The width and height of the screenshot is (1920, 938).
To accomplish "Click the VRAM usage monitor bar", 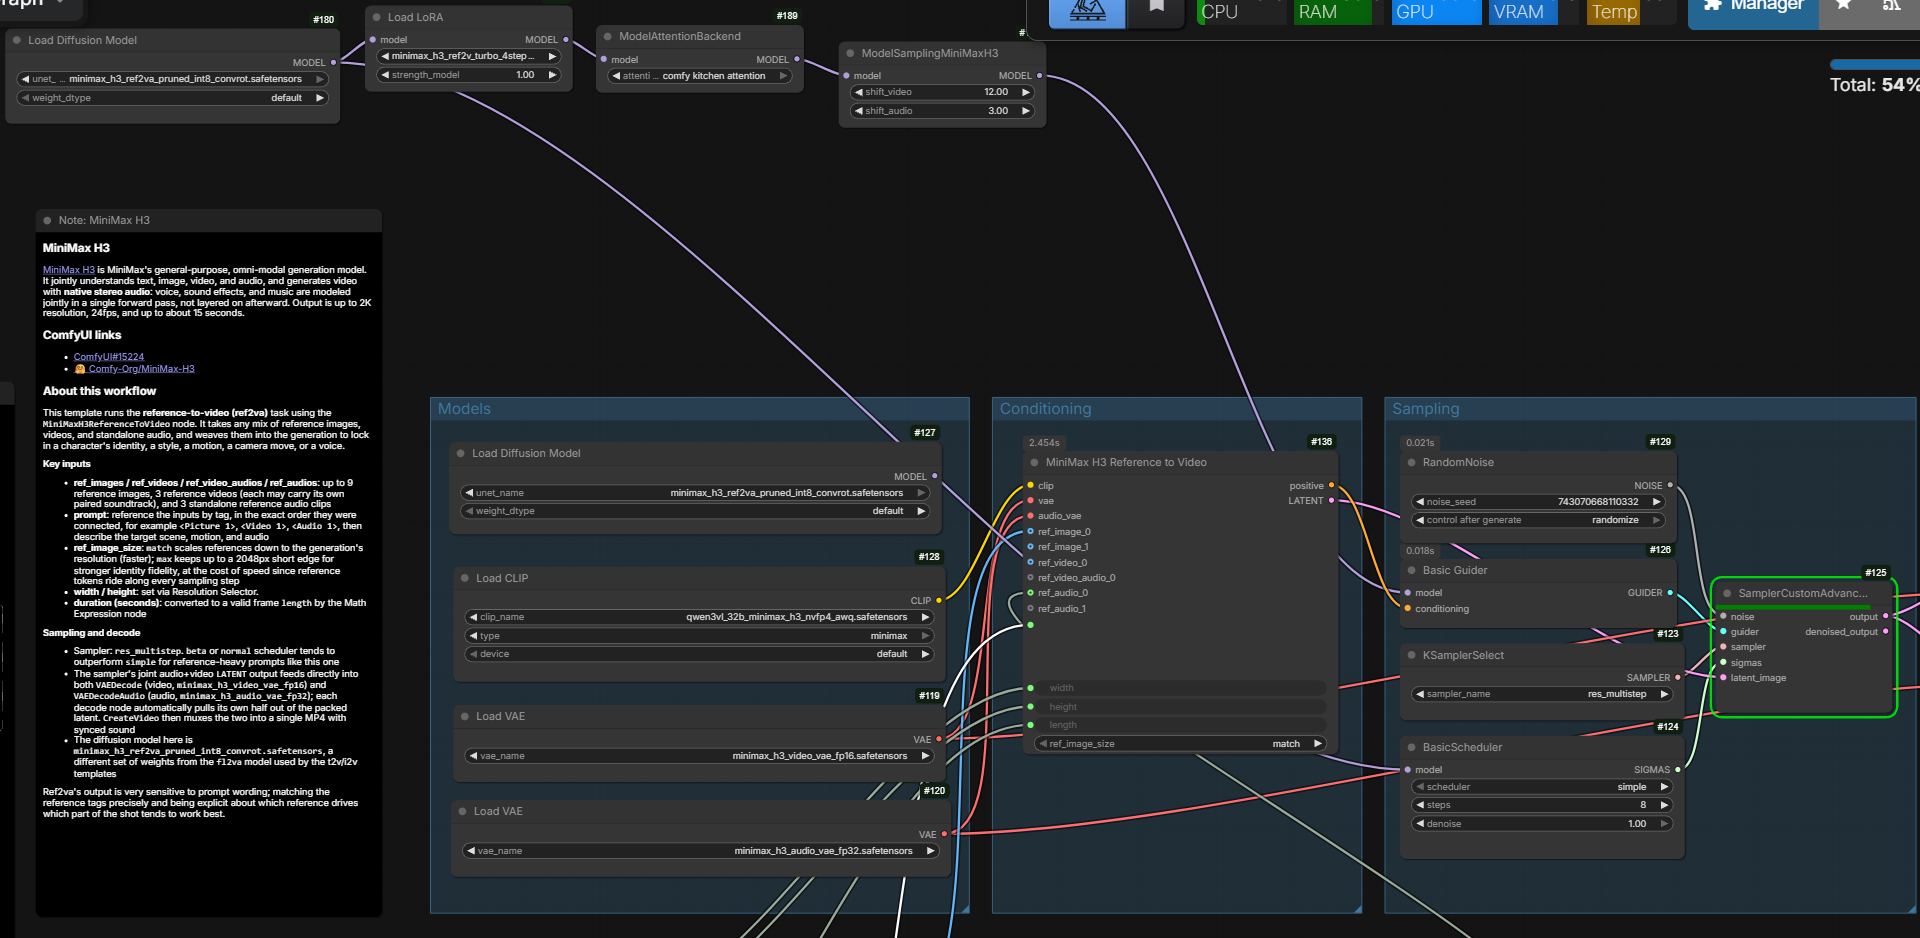I will 1534,12.
